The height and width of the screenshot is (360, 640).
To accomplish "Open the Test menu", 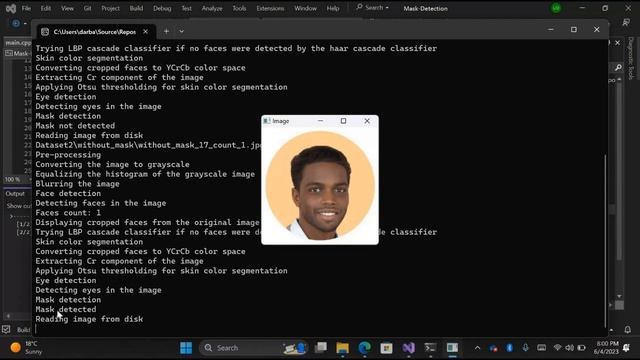I will coord(187,8).
